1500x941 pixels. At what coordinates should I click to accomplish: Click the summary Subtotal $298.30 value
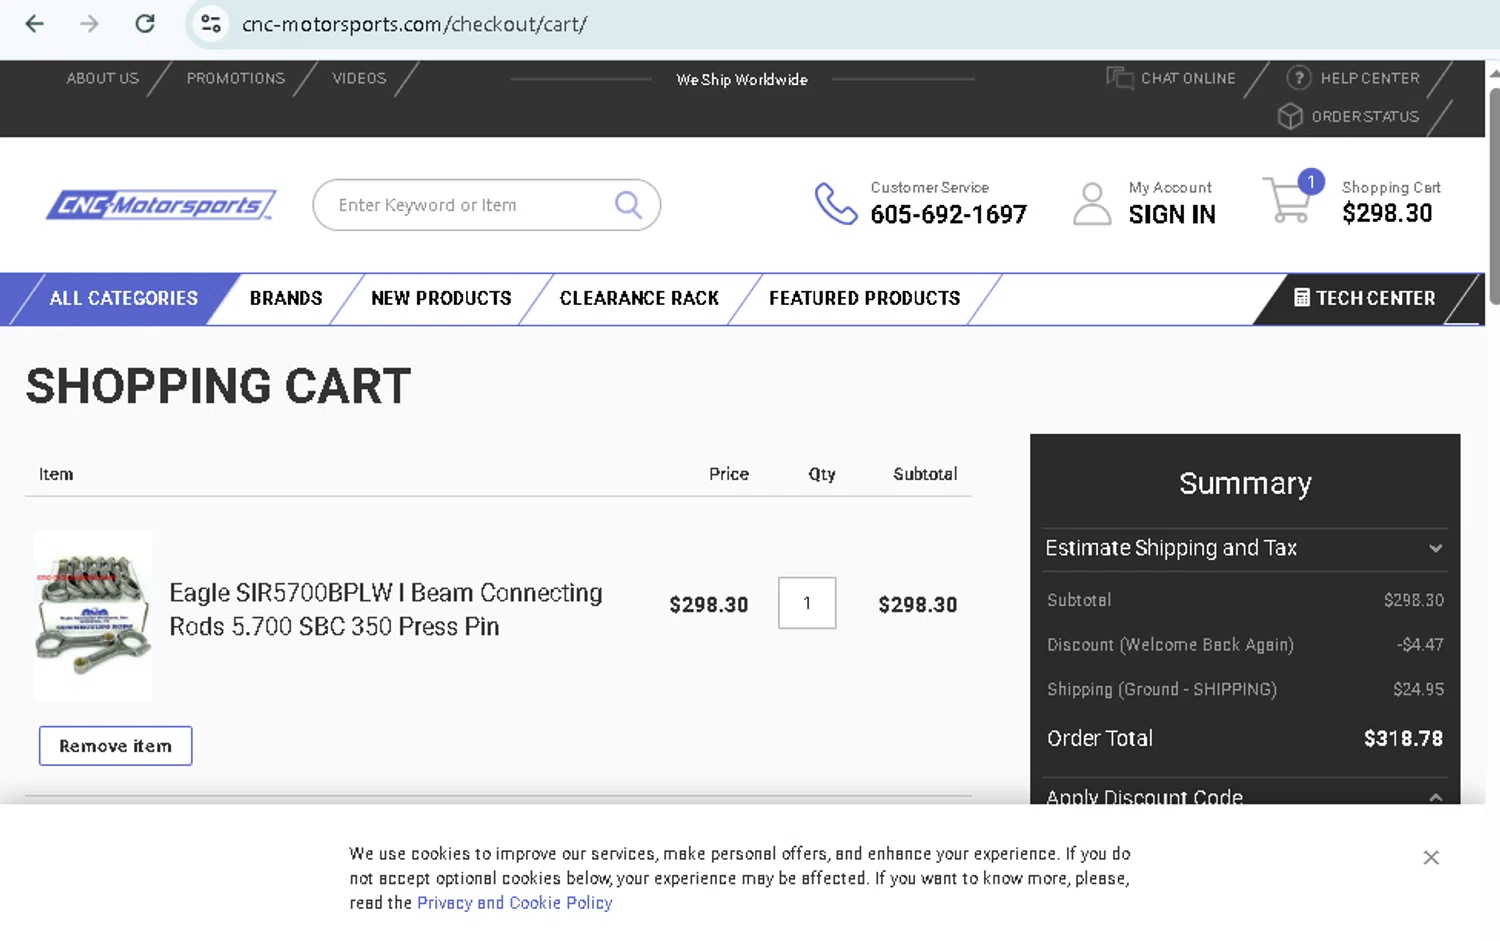coord(1413,600)
